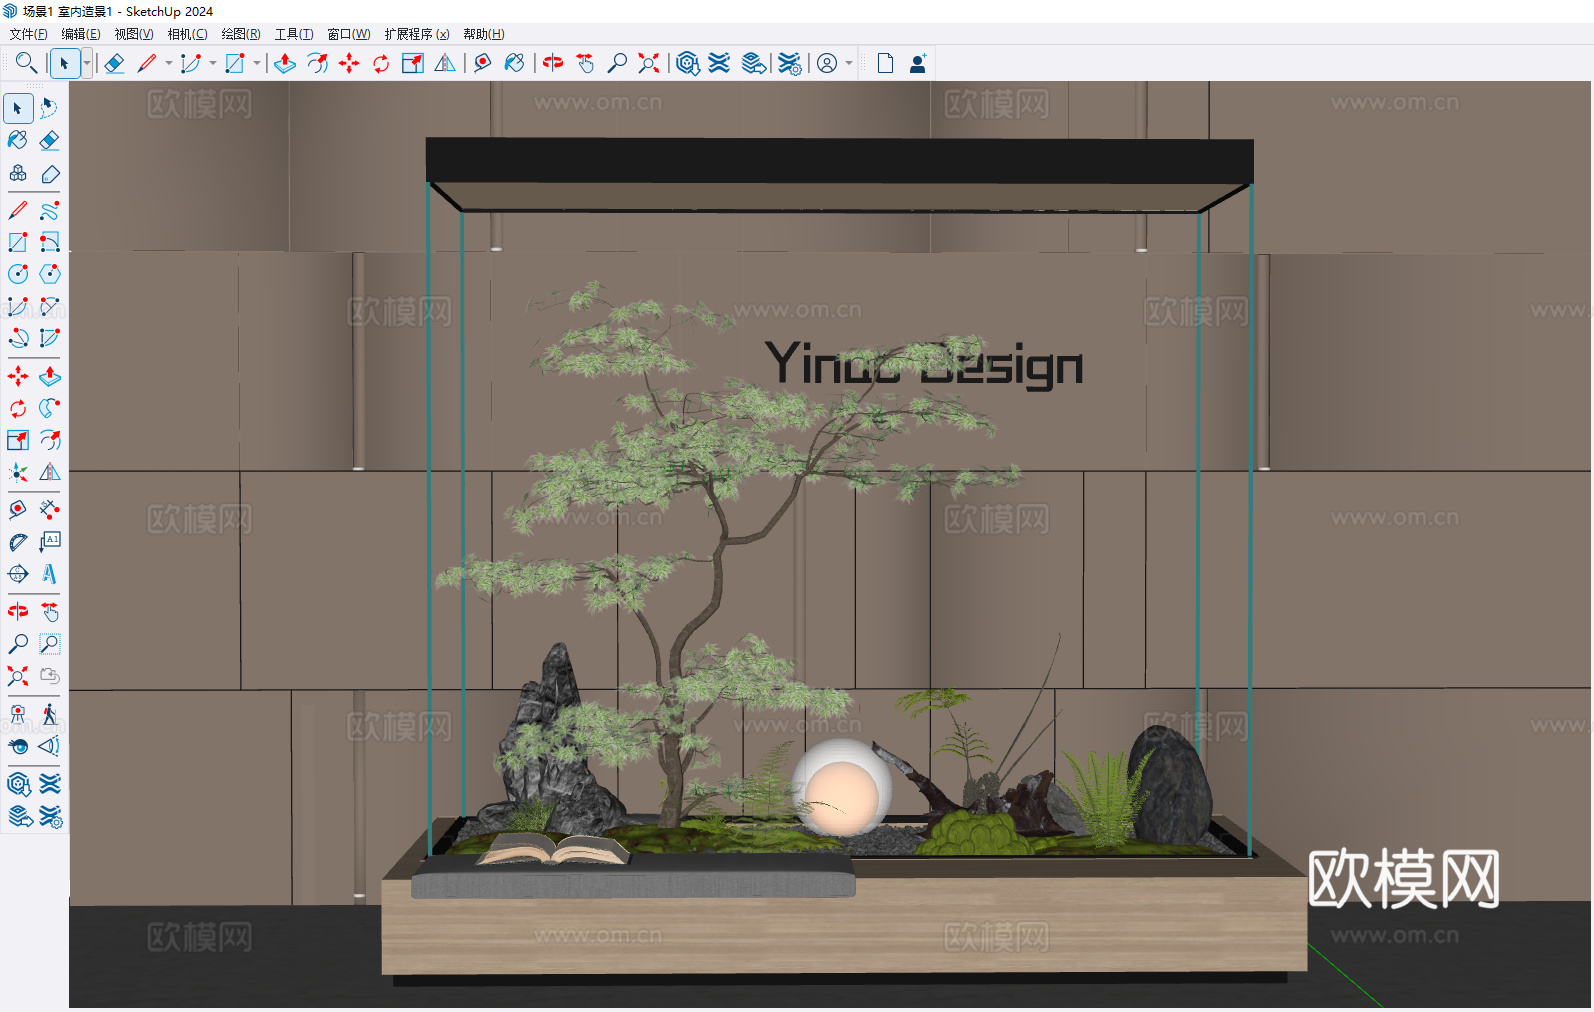
Task: Click the Position Camera tool
Action: point(18,714)
